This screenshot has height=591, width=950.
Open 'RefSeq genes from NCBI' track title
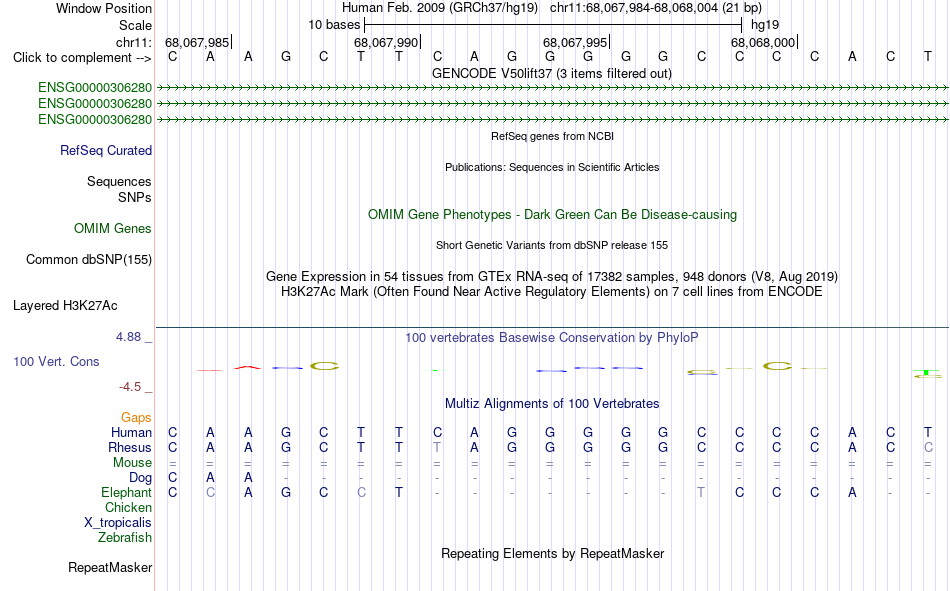click(552, 136)
